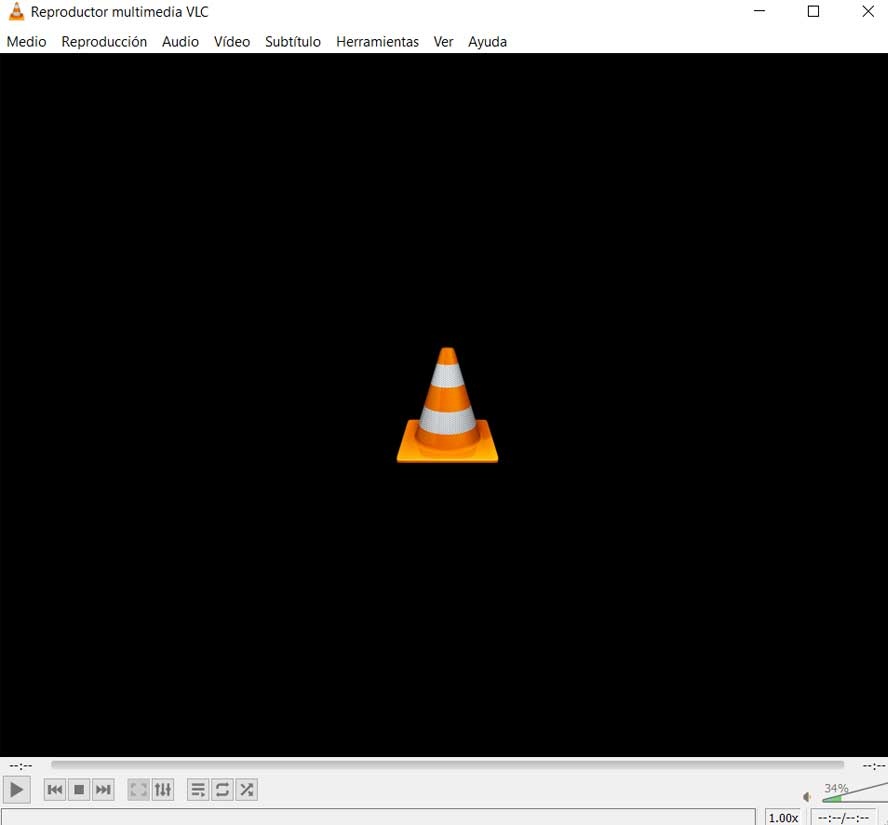
Task: Toggle the loop repeat mode
Action: click(222, 789)
